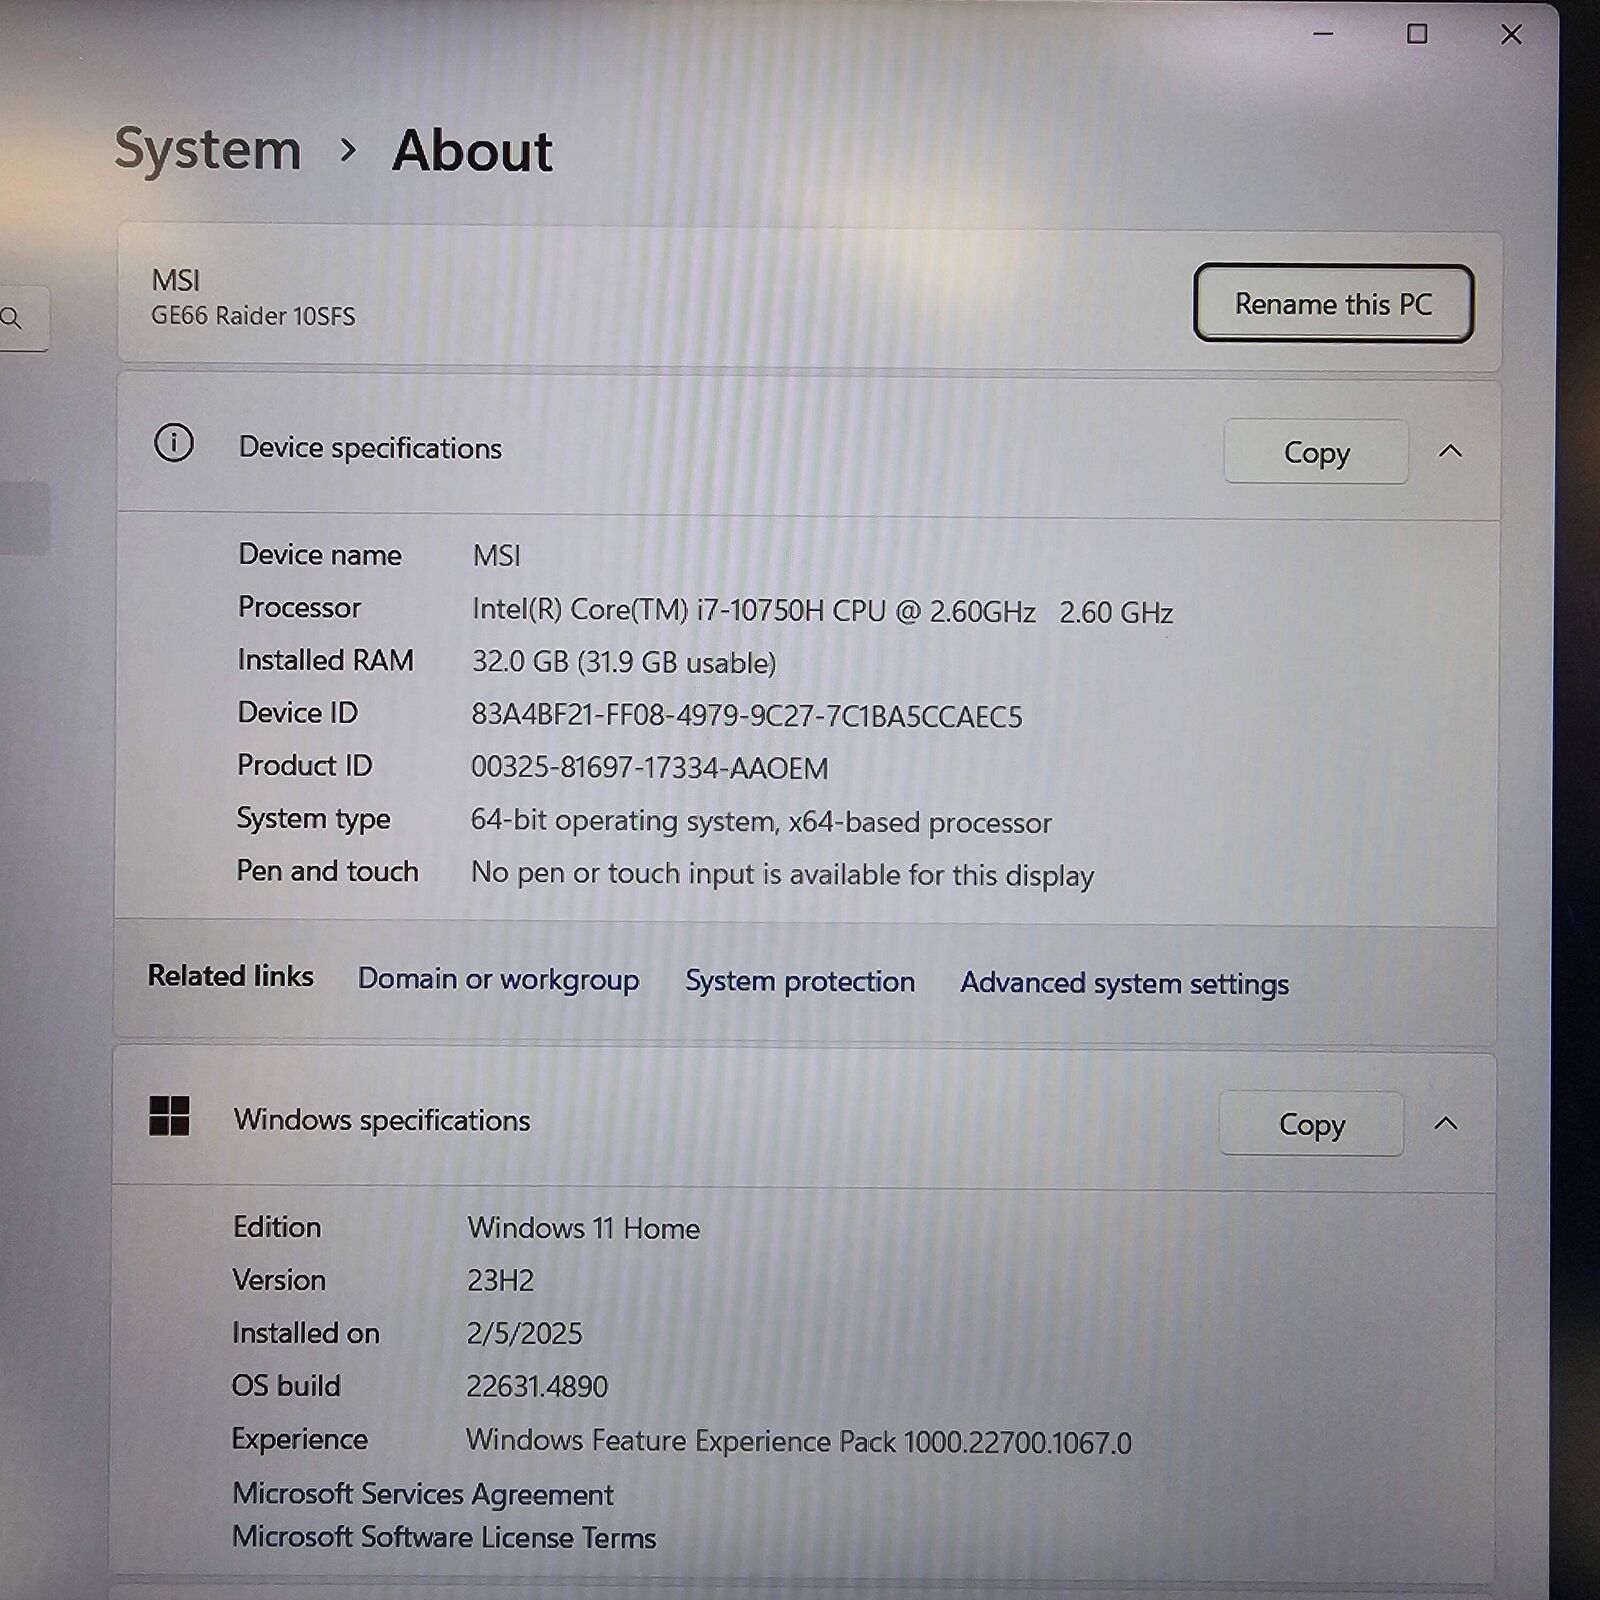Open Advanced system settings link
Viewport: 1600px width, 1600px height.
pos(1125,983)
